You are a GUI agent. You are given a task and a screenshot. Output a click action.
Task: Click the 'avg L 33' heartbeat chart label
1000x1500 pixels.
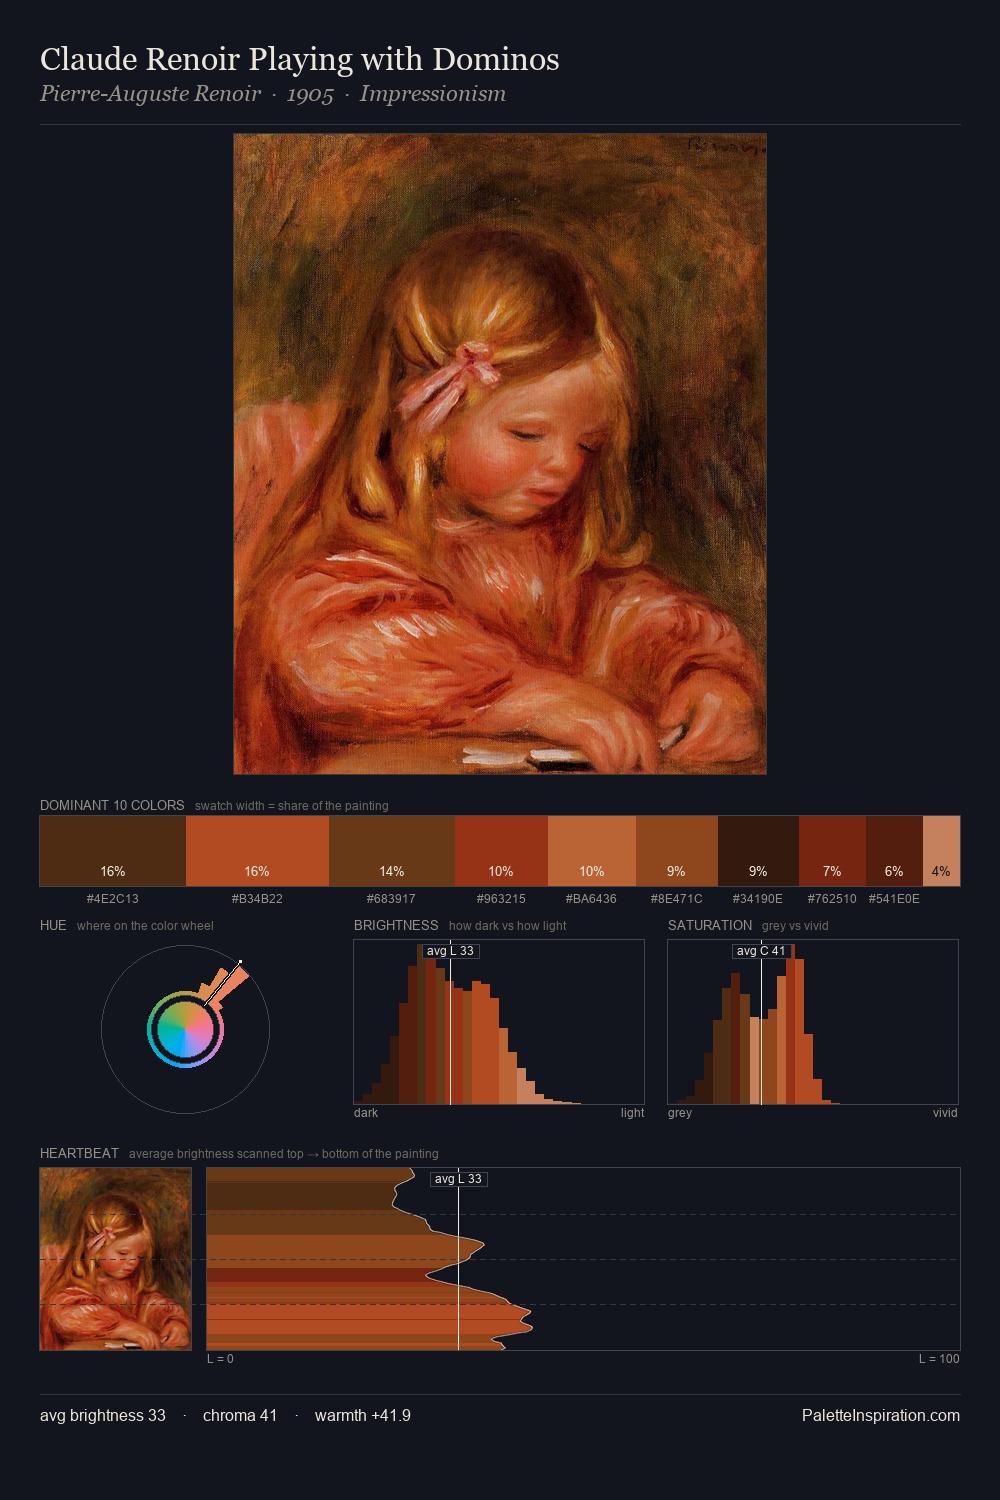(x=458, y=1179)
